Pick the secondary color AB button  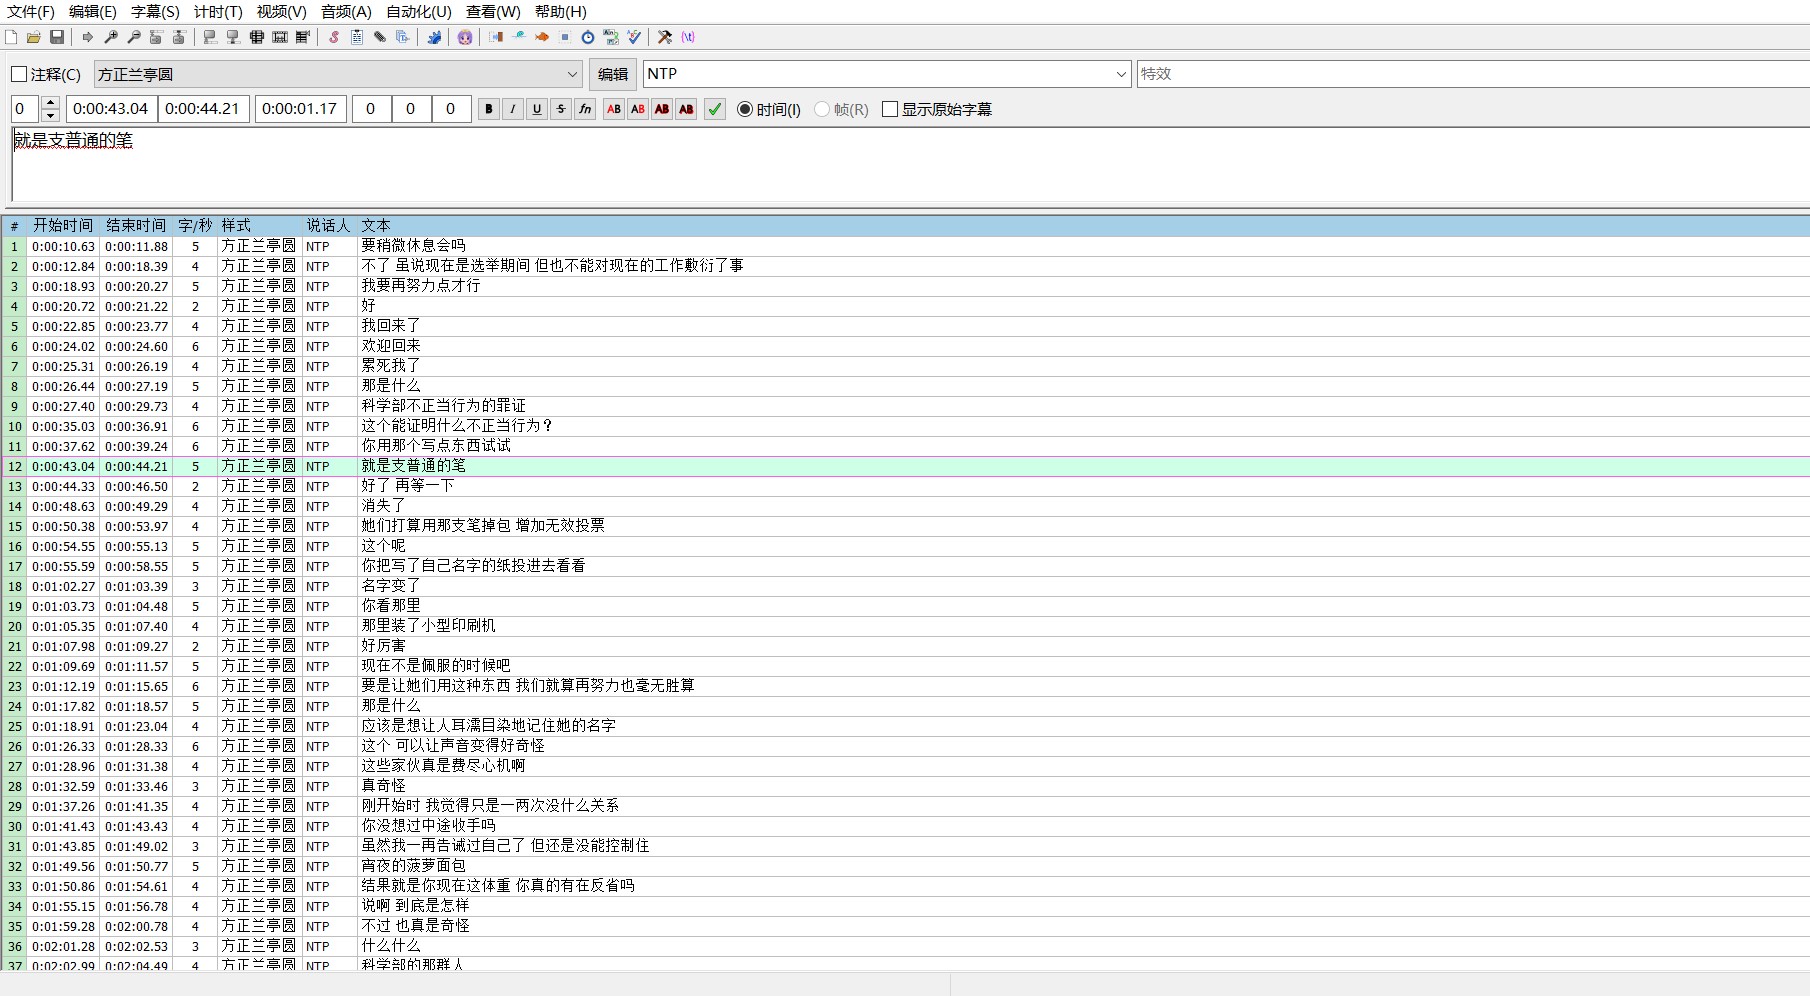[x=638, y=109]
